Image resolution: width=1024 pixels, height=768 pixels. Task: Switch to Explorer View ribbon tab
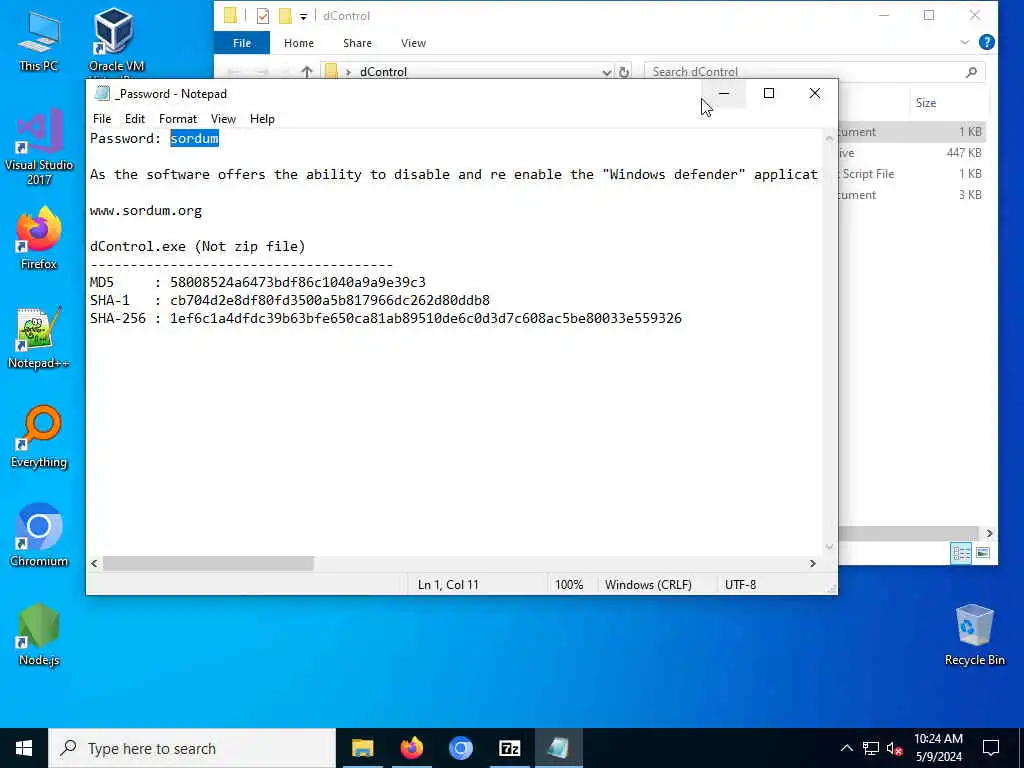click(x=413, y=43)
